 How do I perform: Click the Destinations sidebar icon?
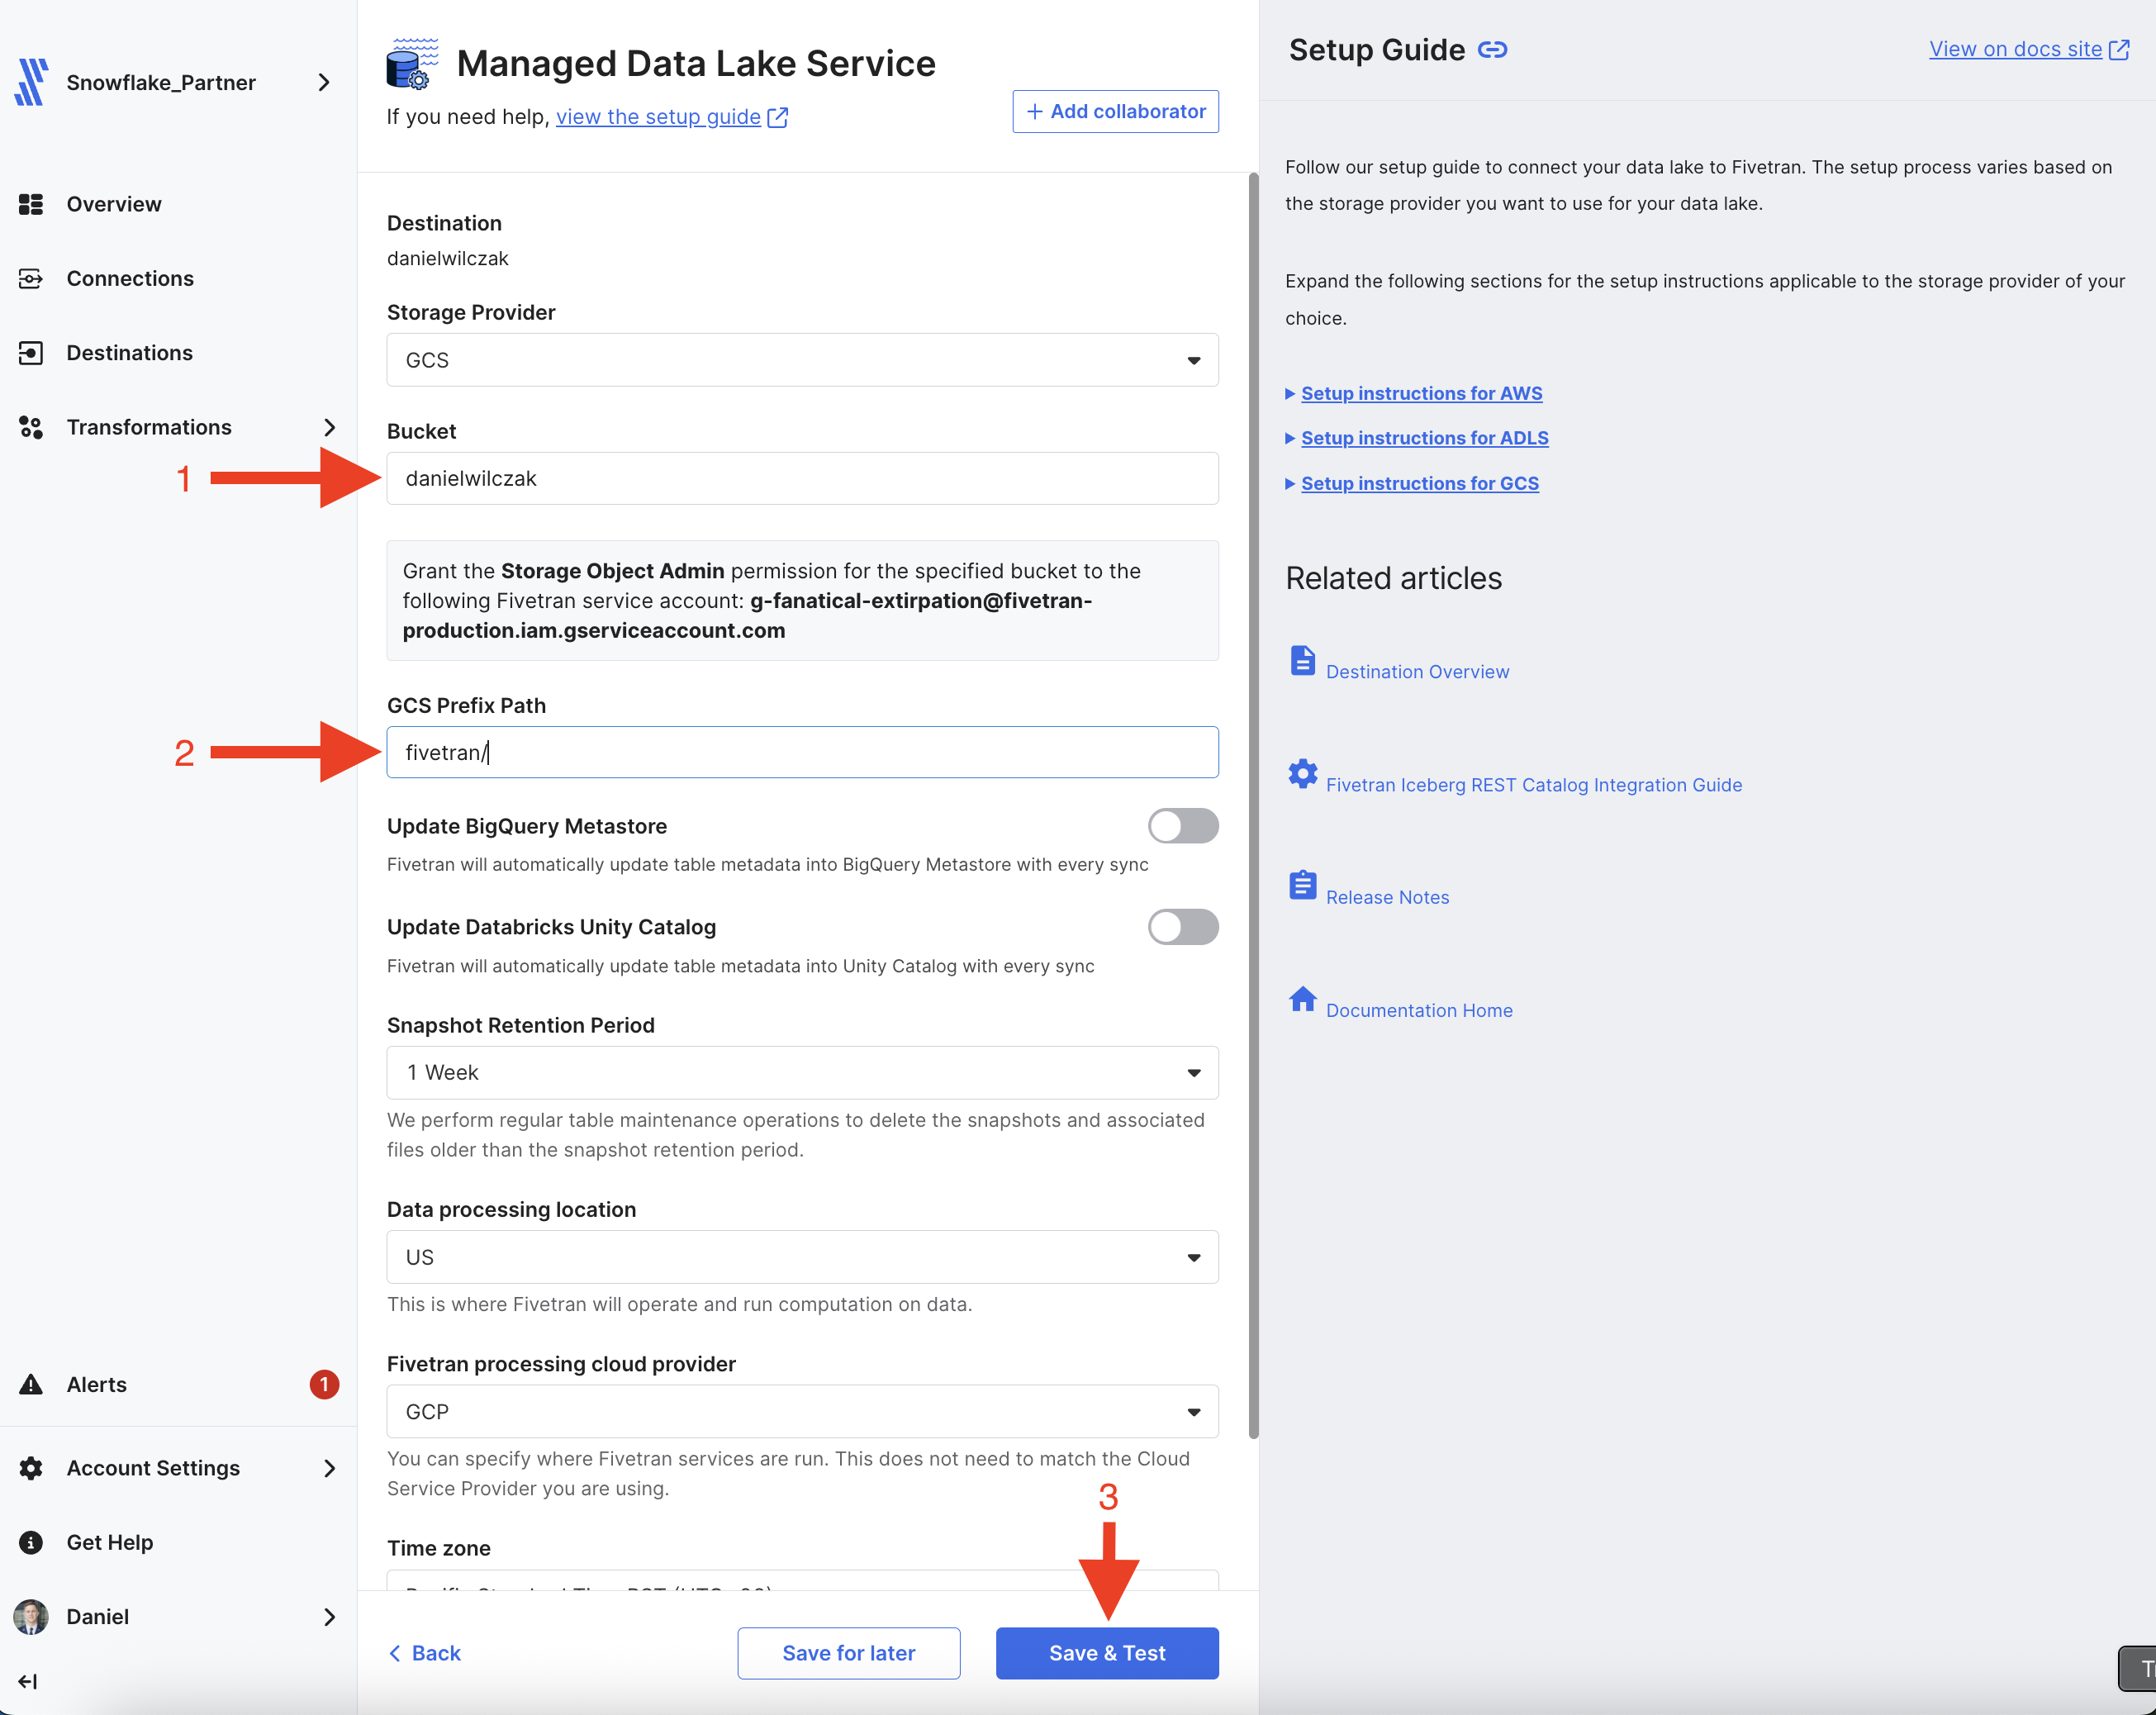pos(31,353)
